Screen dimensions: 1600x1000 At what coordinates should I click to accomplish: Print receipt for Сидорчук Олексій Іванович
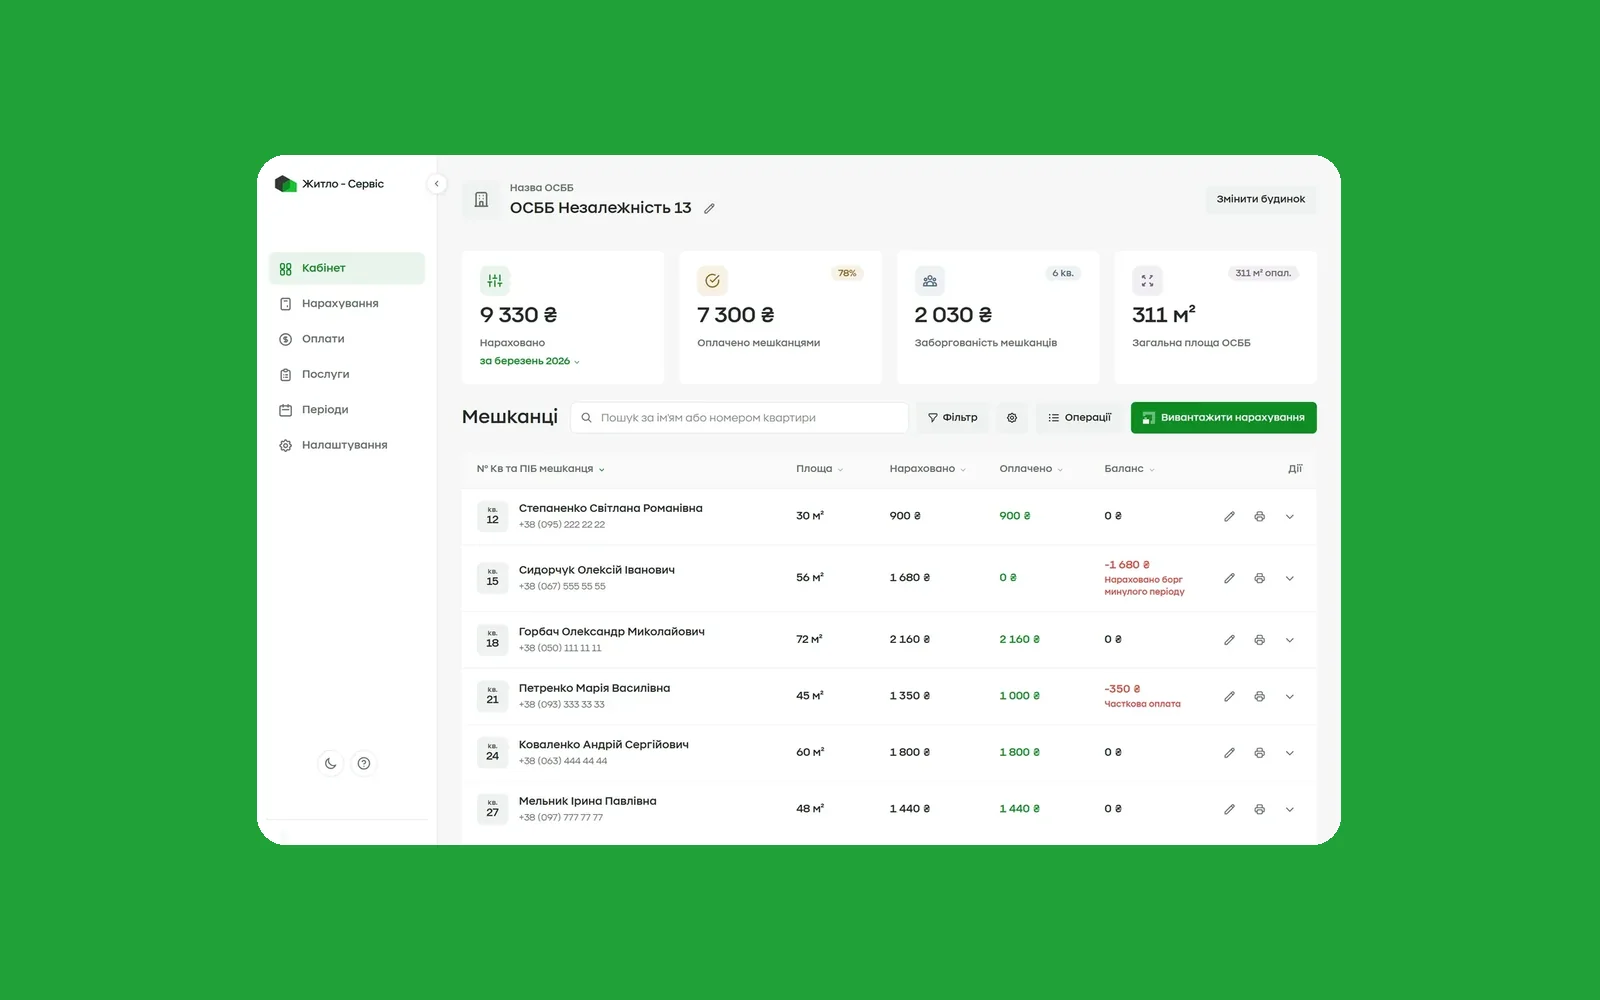pyautogui.click(x=1259, y=579)
